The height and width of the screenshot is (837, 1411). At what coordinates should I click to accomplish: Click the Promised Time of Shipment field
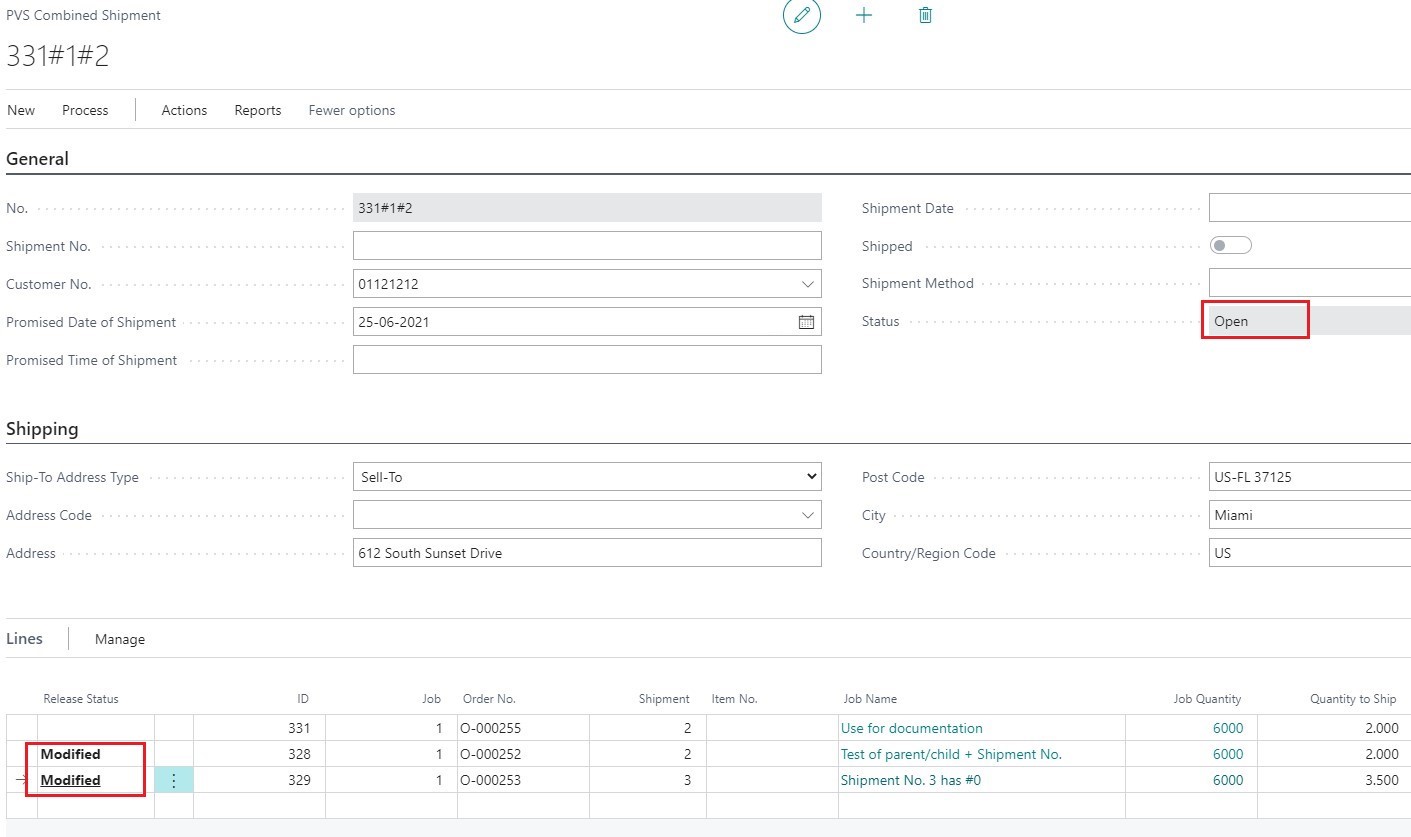pyautogui.click(x=587, y=360)
